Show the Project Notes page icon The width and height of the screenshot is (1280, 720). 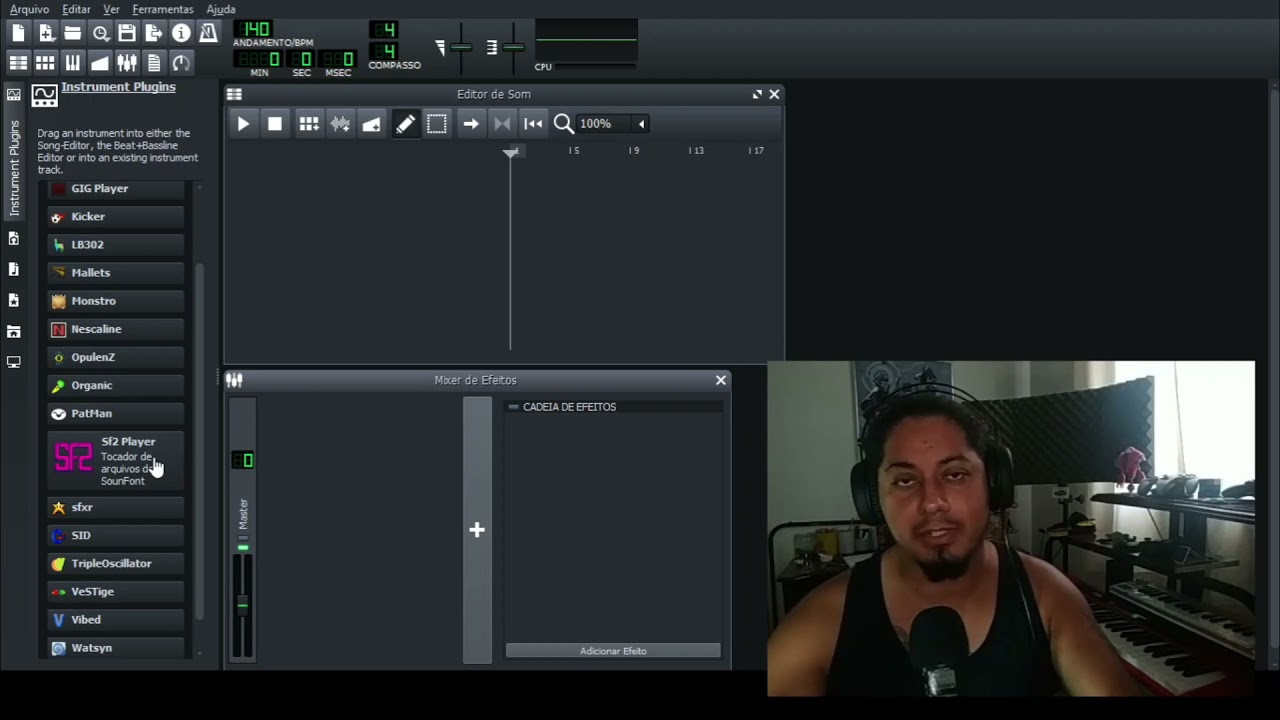point(154,63)
